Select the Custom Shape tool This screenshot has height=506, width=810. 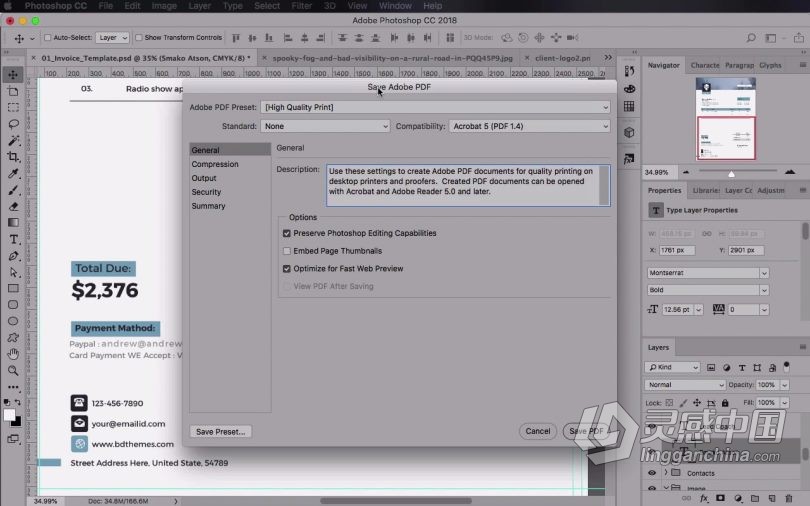coord(13,337)
